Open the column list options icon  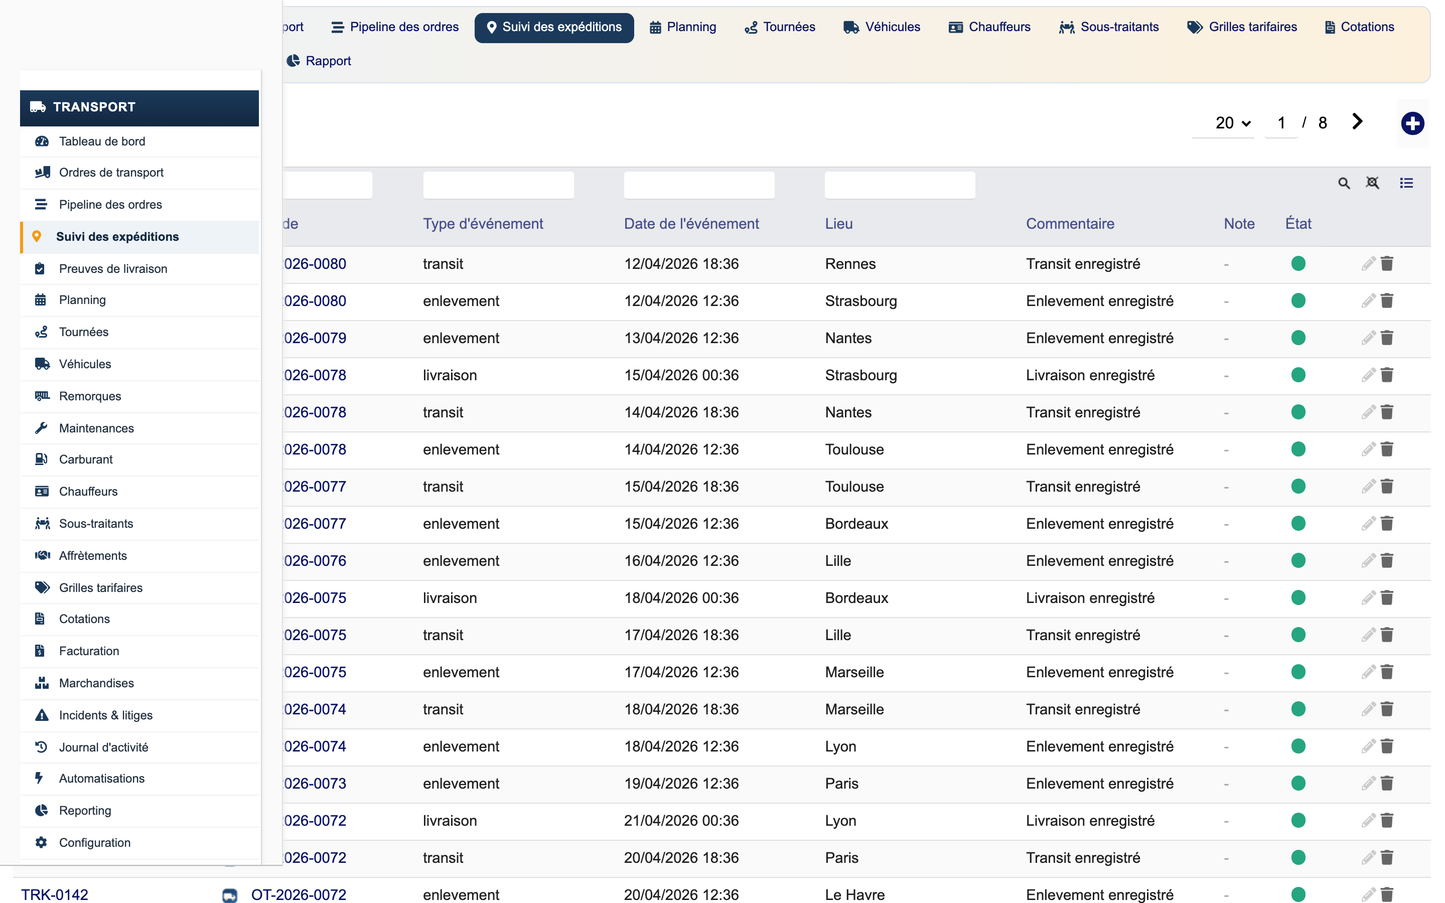coord(1406,183)
